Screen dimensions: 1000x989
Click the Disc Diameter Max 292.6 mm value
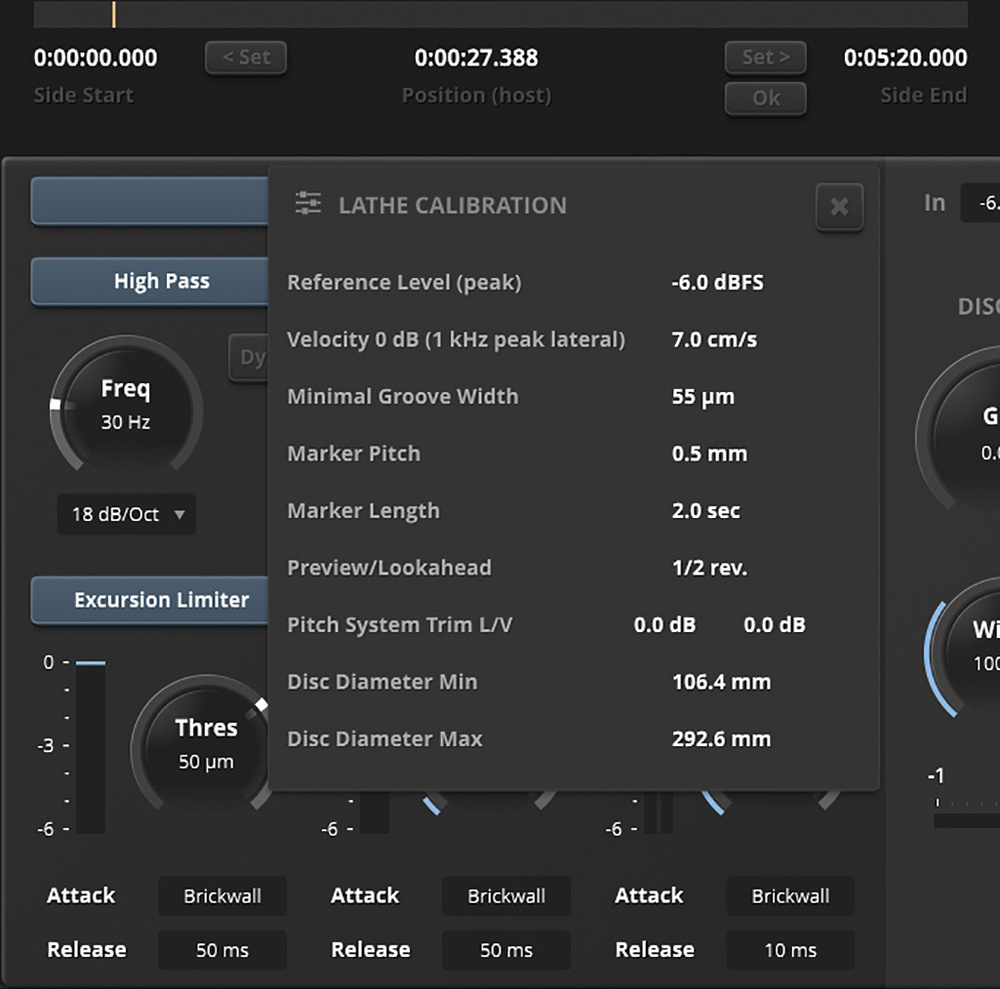click(721, 739)
